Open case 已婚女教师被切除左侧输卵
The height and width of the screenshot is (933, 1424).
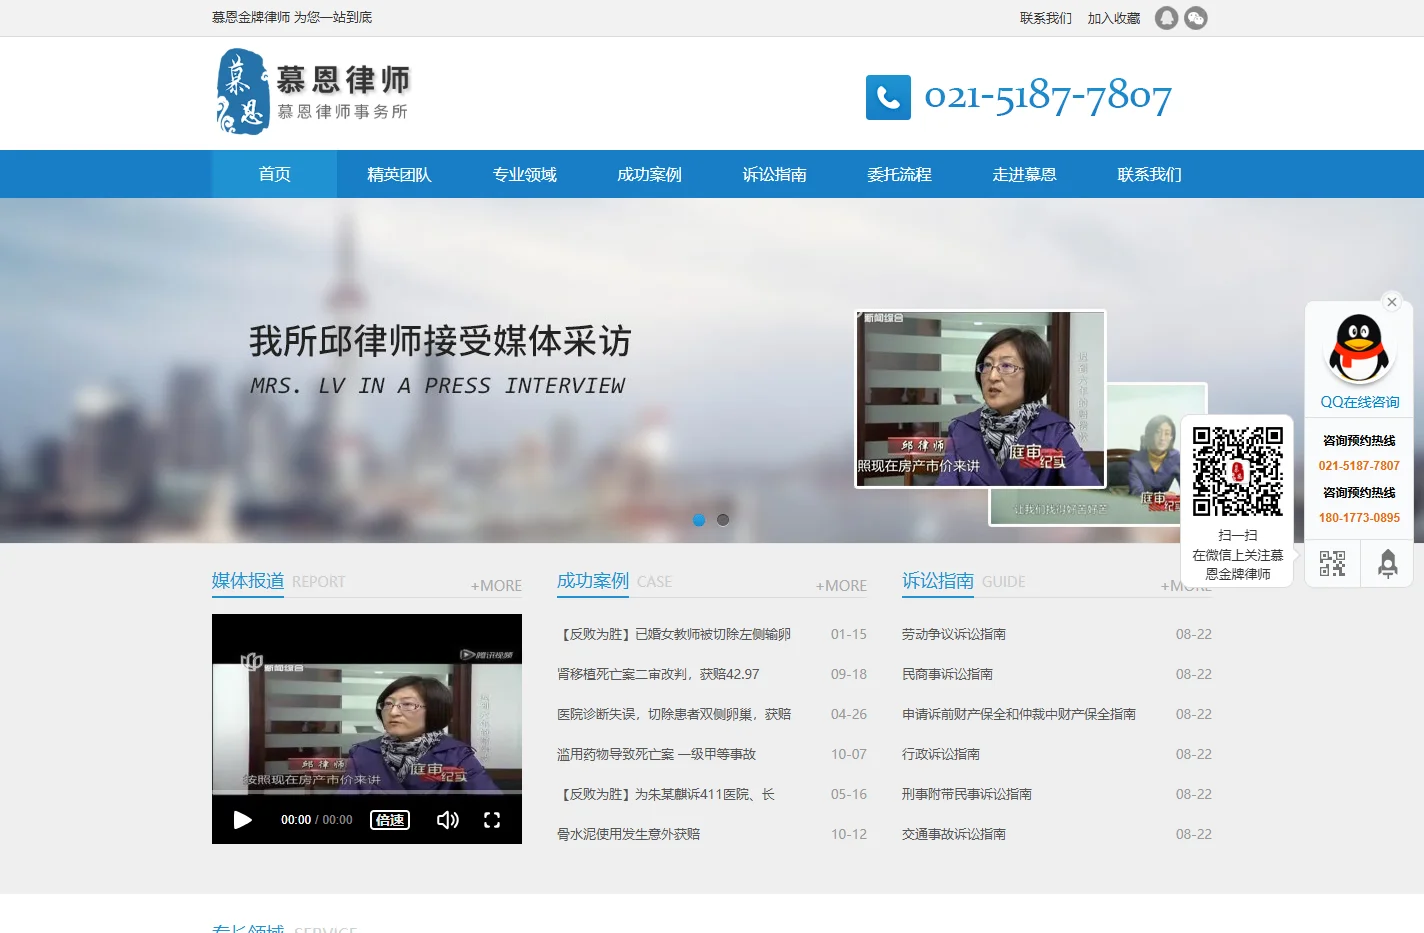click(x=674, y=634)
